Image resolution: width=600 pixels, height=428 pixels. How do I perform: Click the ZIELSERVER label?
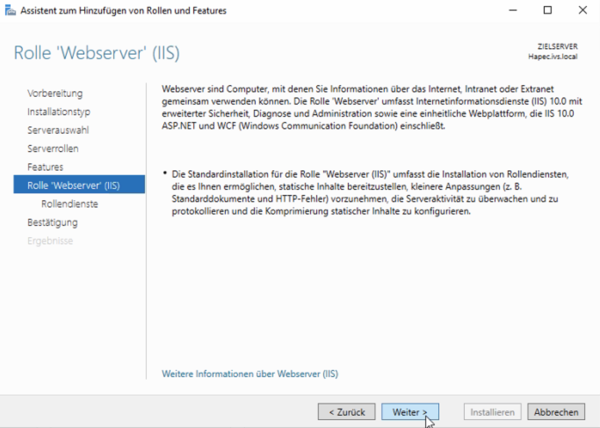558,46
